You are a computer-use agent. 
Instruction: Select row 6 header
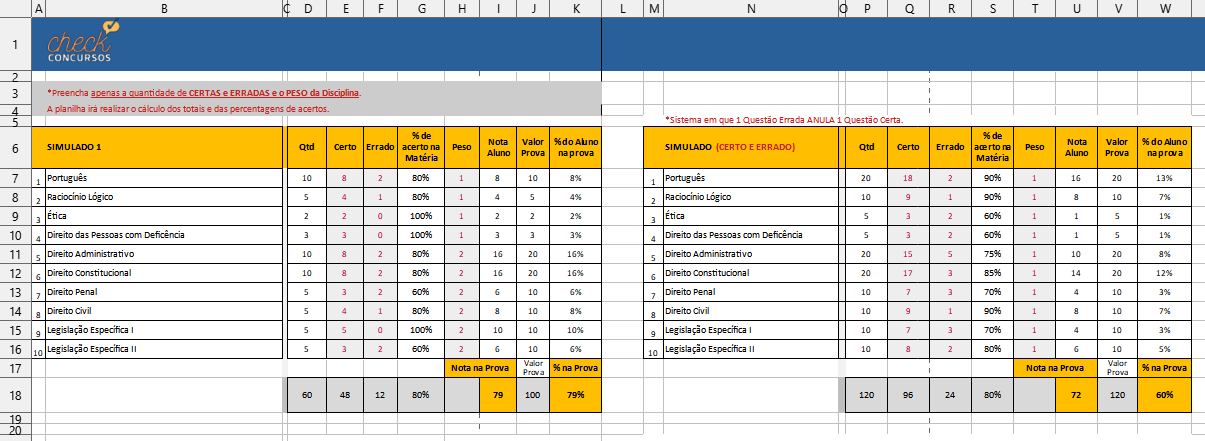15,147
